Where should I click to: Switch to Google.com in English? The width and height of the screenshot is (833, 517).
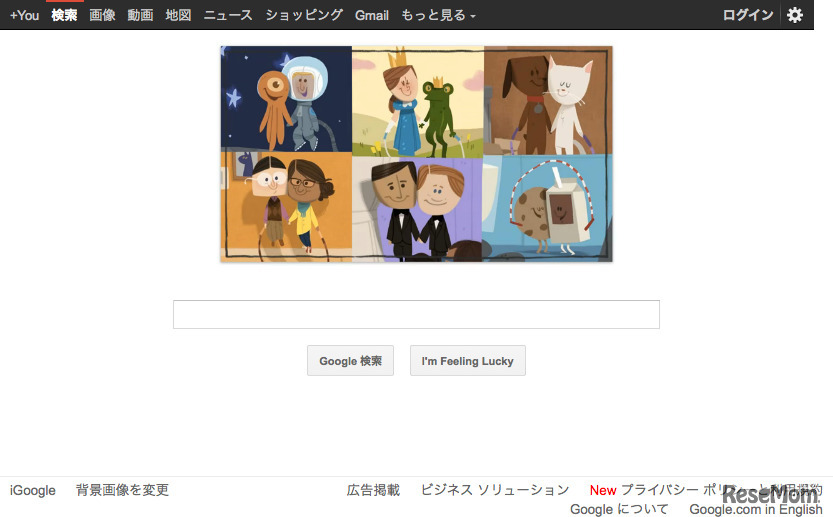tap(756, 509)
